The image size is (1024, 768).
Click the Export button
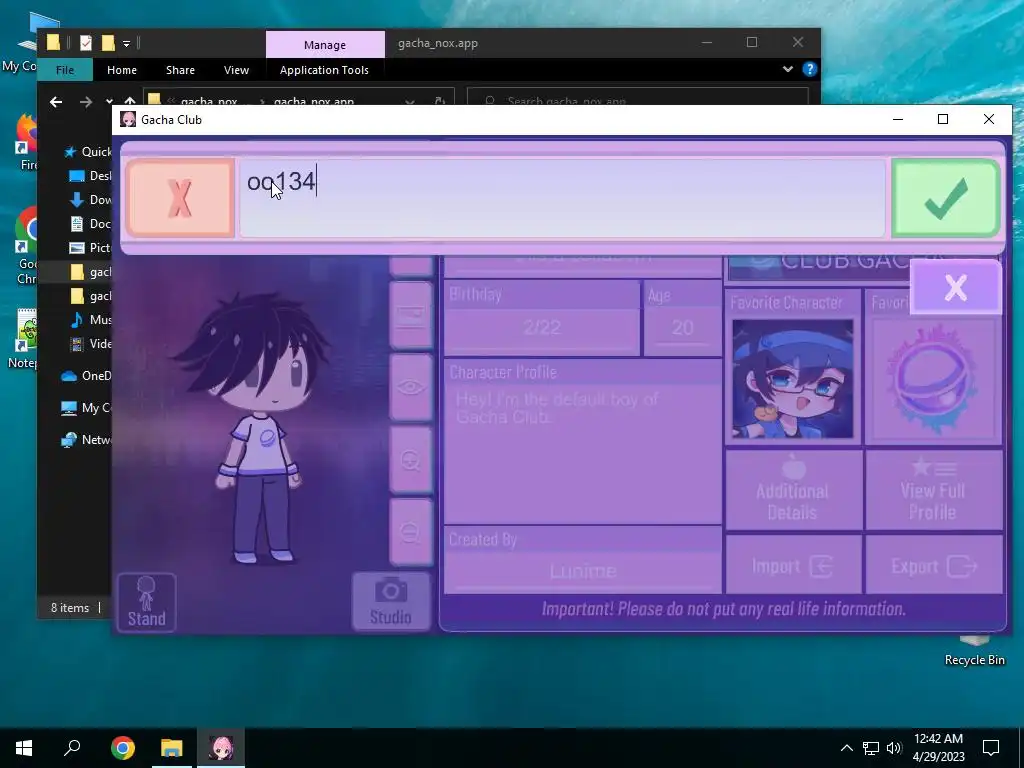point(933,566)
